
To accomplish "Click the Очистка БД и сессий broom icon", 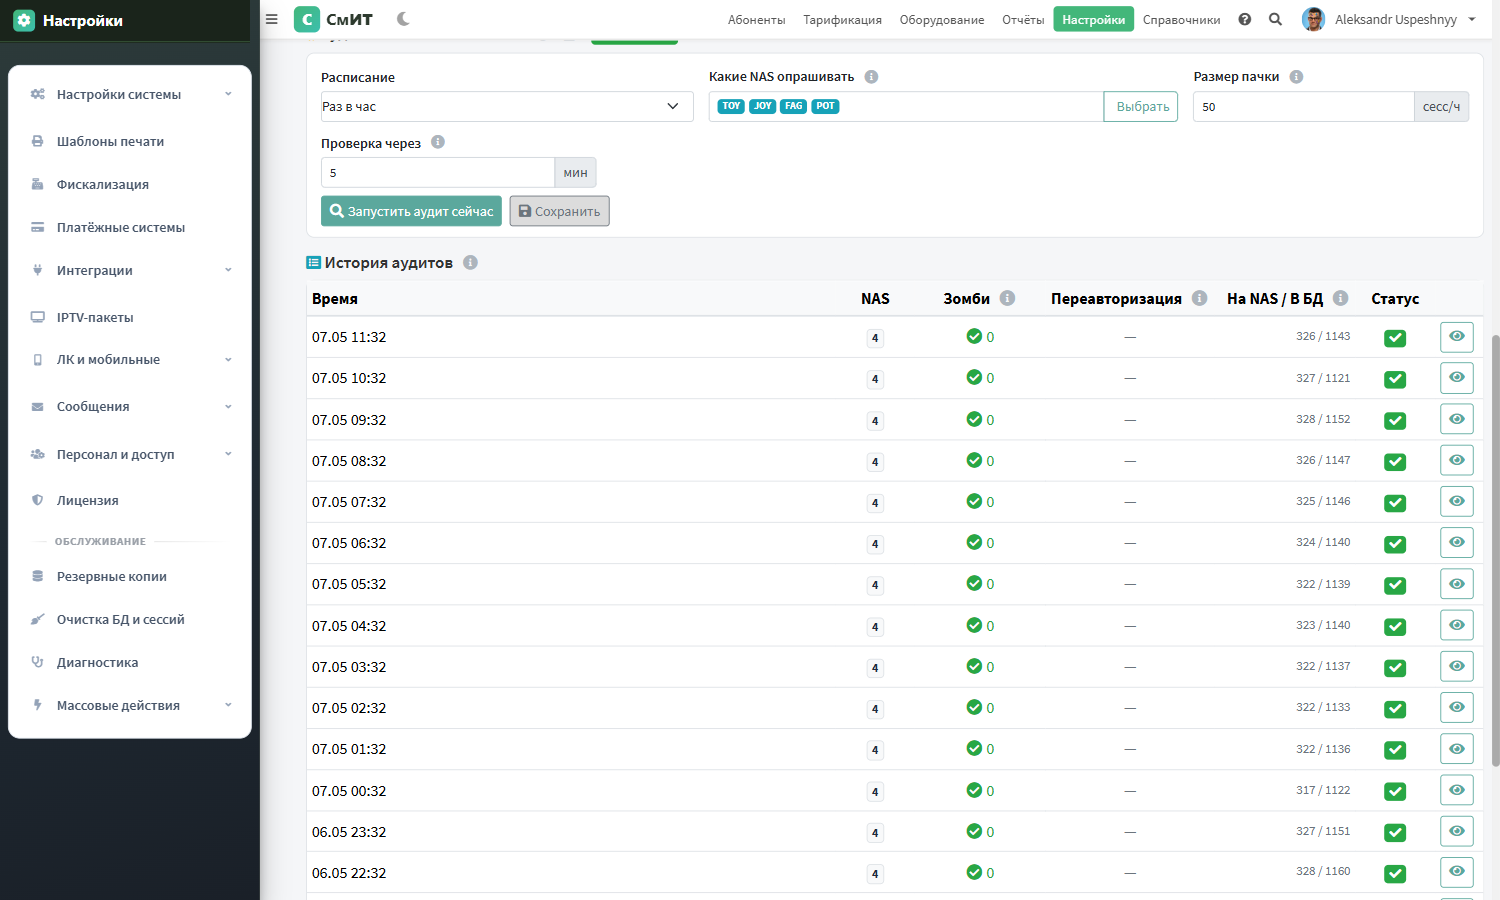I will click(37, 619).
